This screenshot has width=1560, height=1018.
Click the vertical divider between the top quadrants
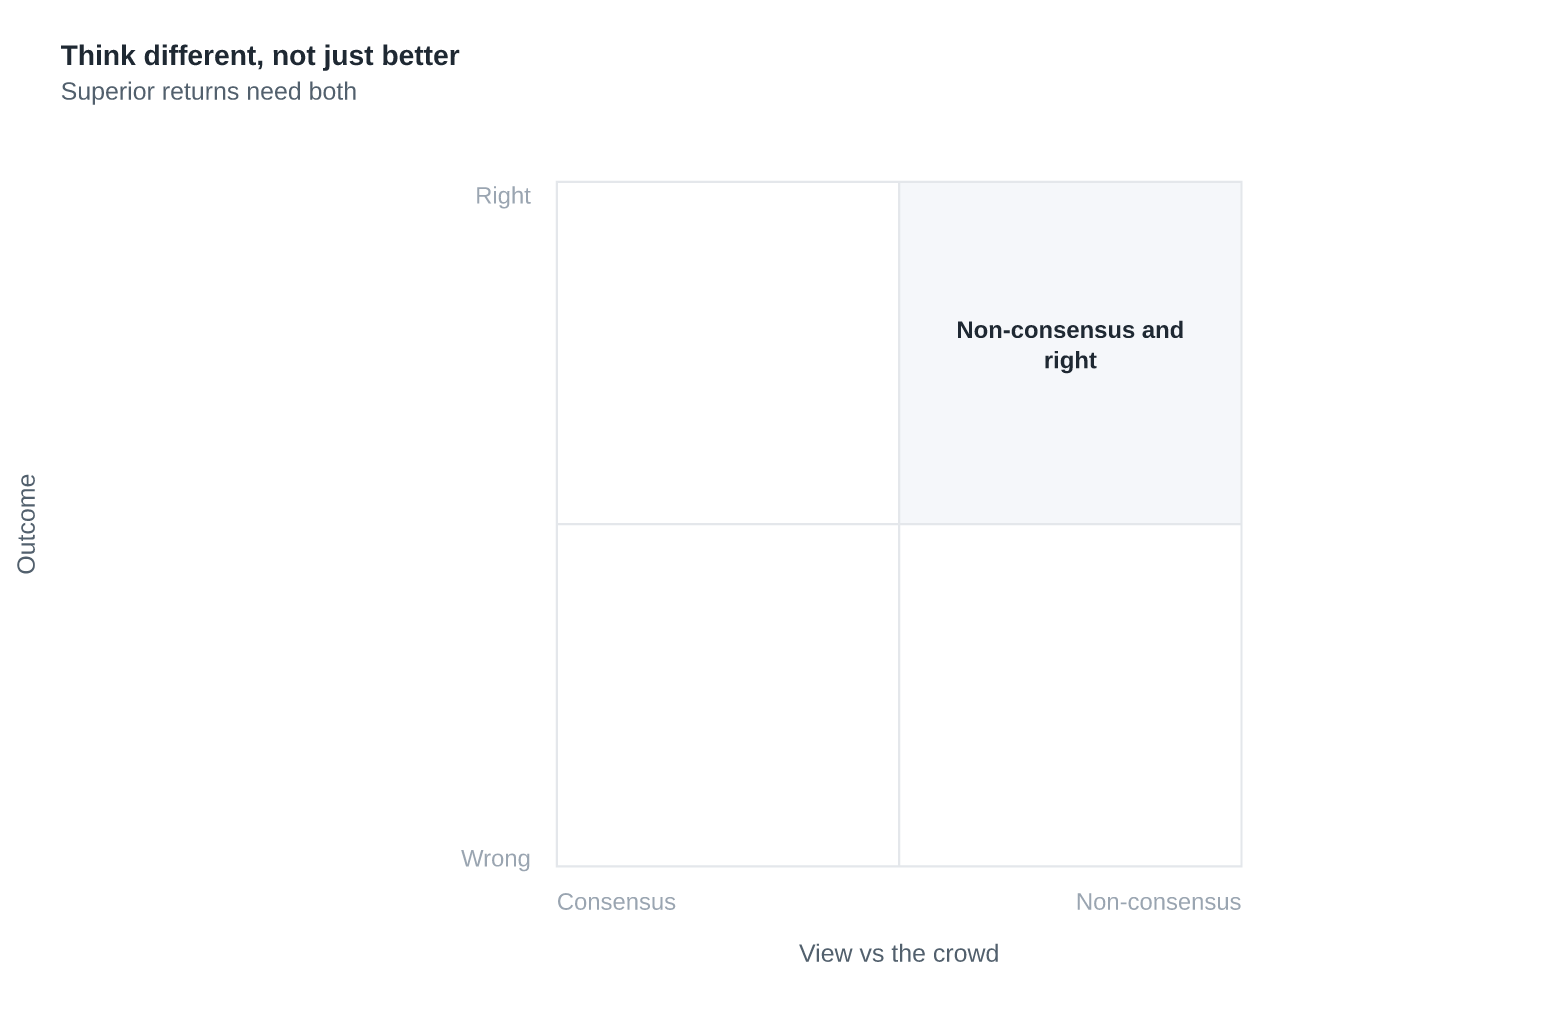pos(899,353)
